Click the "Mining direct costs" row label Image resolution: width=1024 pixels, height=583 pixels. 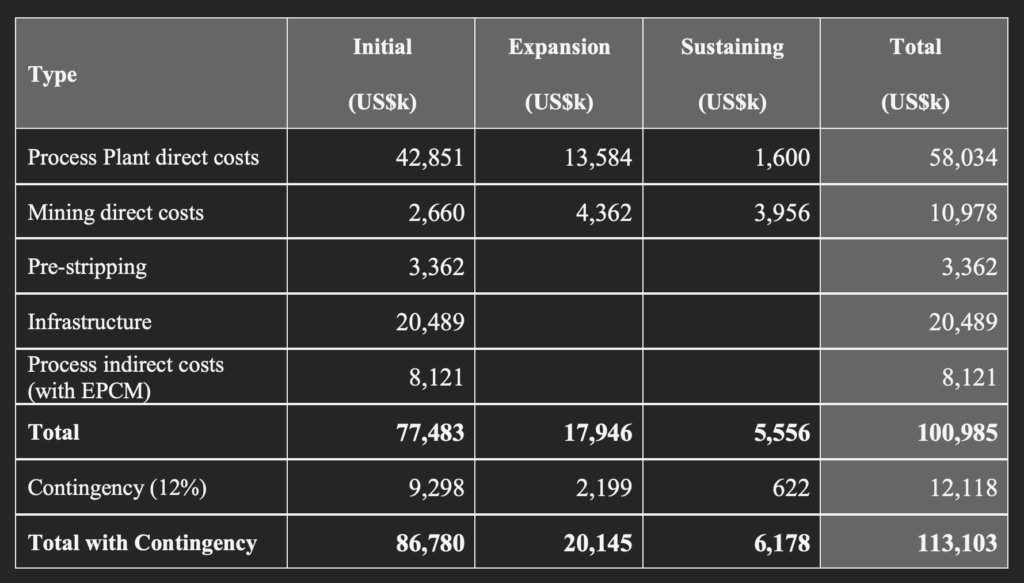point(116,212)
